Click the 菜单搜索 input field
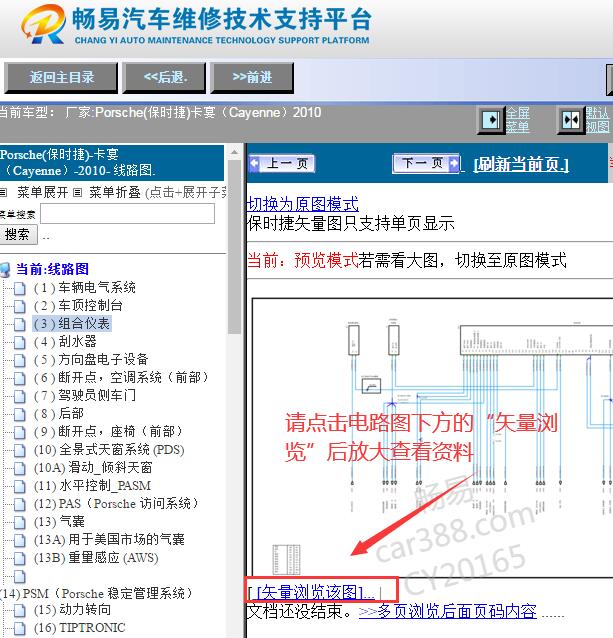 [x=127, y=214]
